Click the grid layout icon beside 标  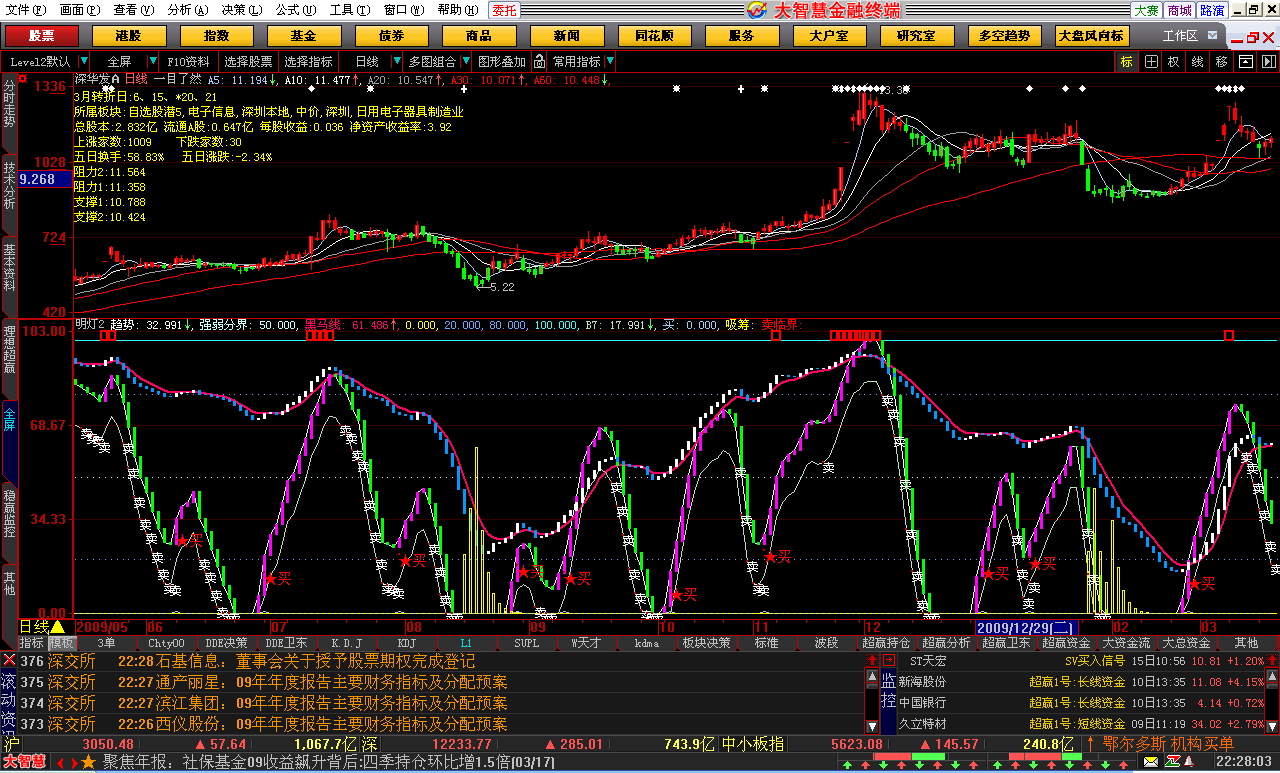tap(1151, 61)
